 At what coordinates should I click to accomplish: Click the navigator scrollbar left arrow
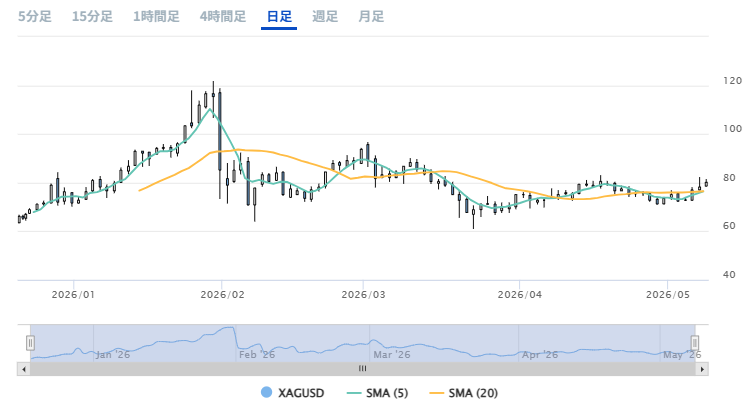[23, 369]
